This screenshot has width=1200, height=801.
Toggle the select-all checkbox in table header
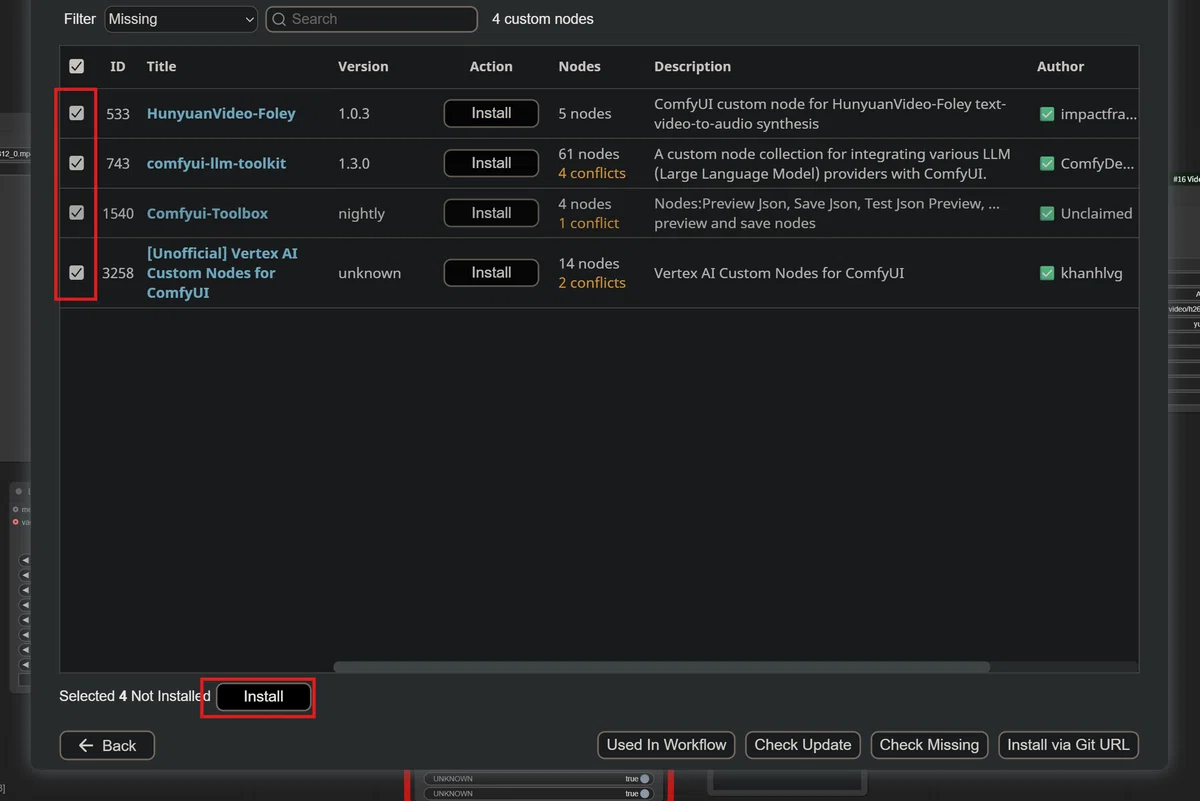click(x=77, y=66)
